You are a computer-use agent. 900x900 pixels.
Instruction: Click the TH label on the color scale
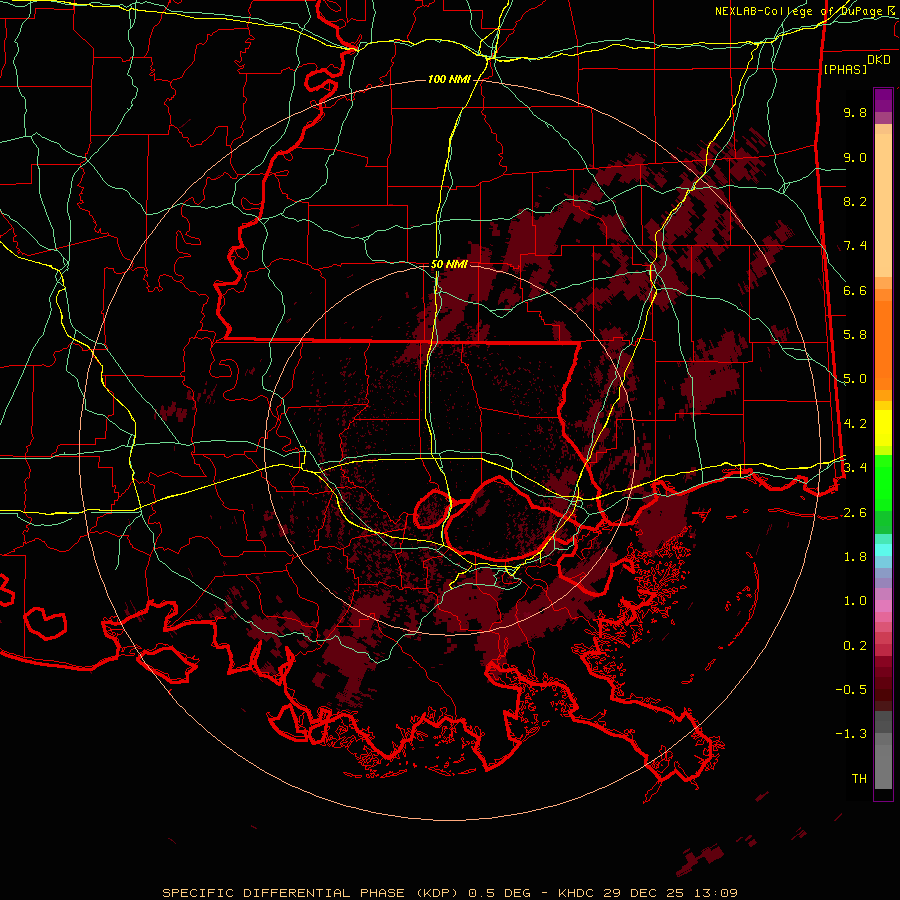point(859,779)
